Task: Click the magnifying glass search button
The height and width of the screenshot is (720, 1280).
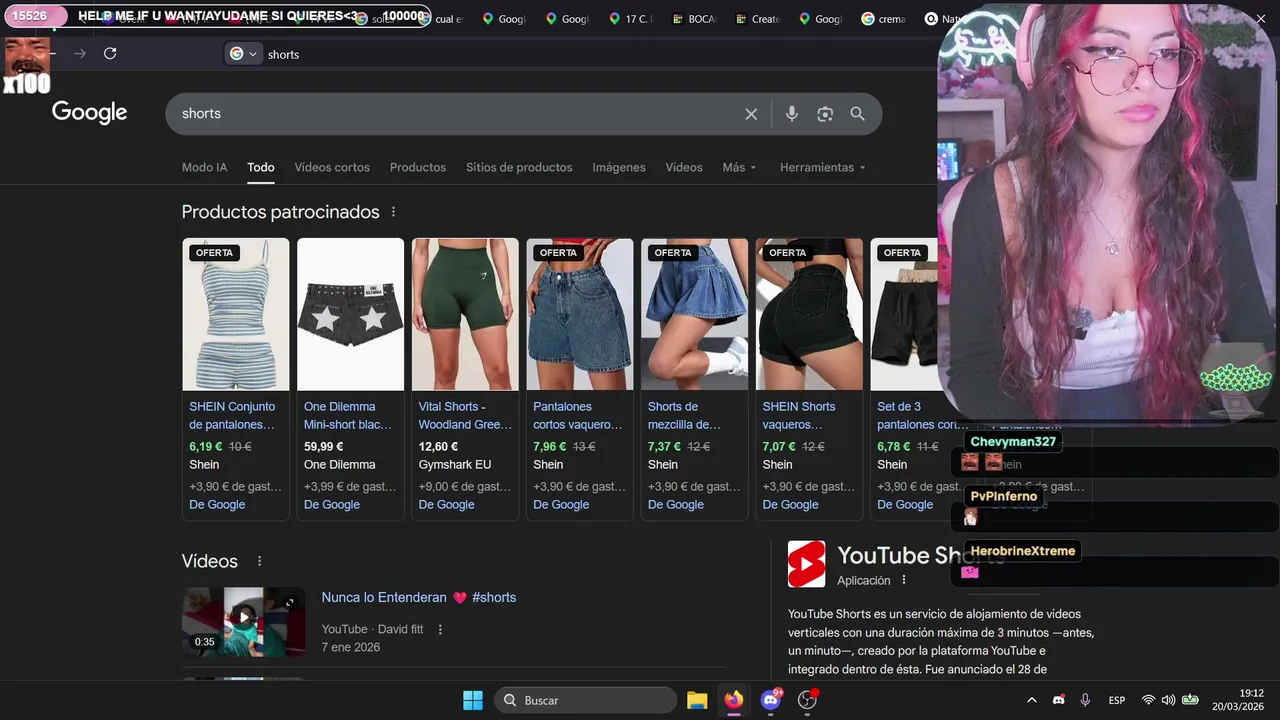Action: tap(857, 114)
